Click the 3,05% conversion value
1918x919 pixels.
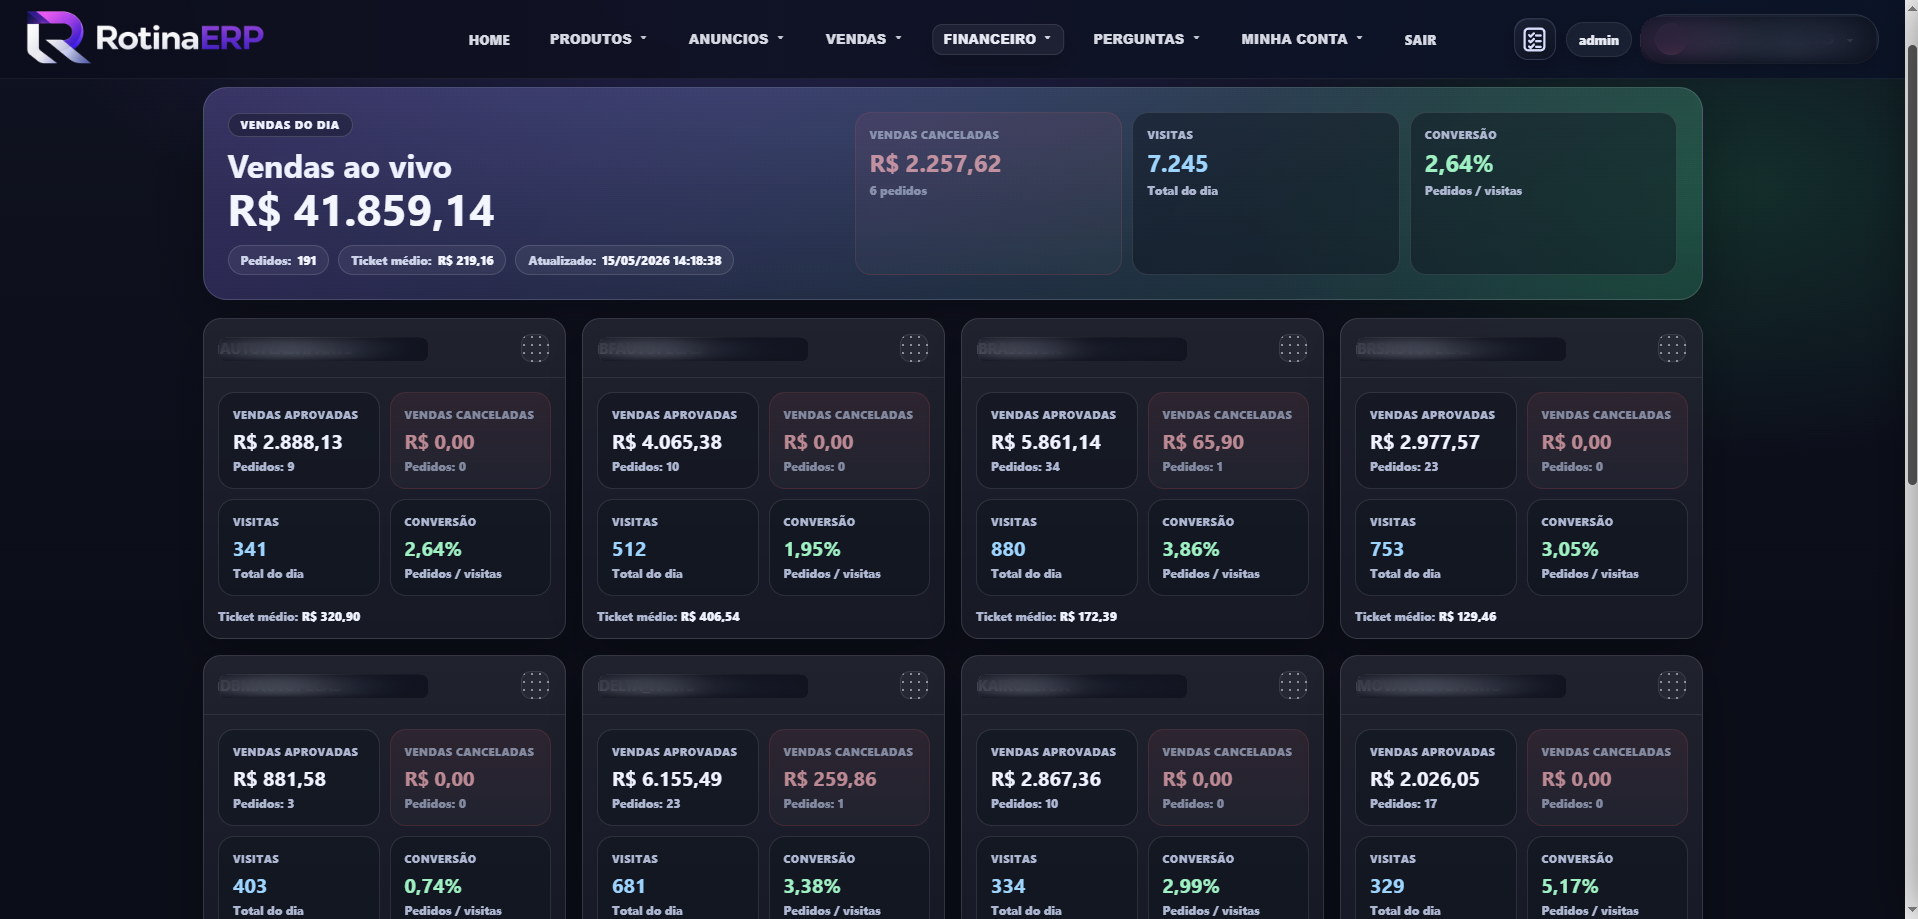tap(1570, 549)
